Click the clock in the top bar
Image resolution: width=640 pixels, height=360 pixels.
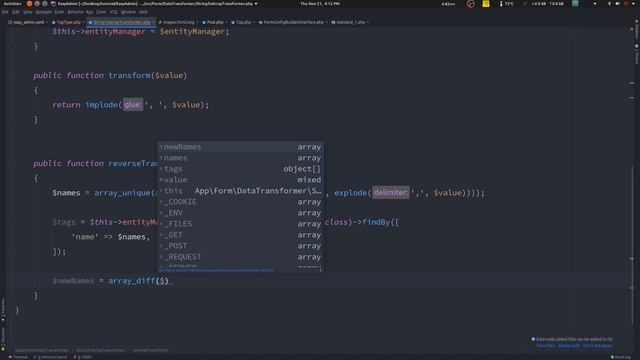320,4
